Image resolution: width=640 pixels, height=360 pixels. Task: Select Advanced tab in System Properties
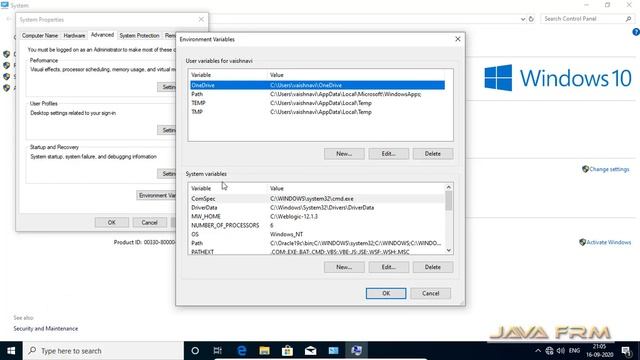pyautogui.click(x=102, y=35)
